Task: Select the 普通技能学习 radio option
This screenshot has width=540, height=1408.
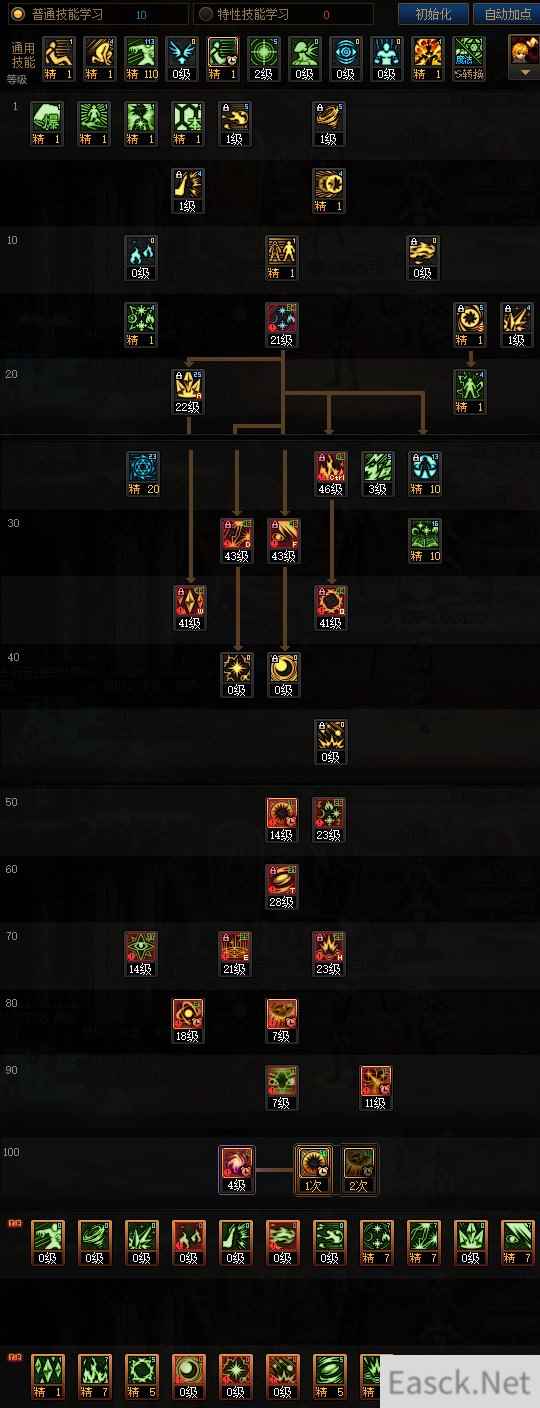Action: 16,14
